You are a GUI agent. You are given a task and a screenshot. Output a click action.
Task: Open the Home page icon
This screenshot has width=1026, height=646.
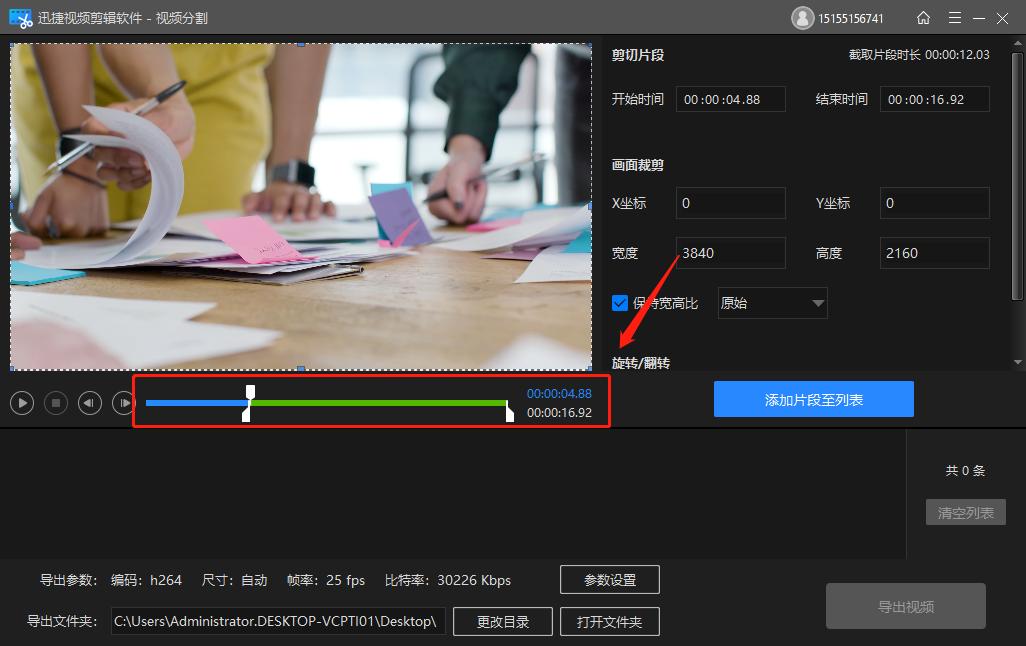923,18
